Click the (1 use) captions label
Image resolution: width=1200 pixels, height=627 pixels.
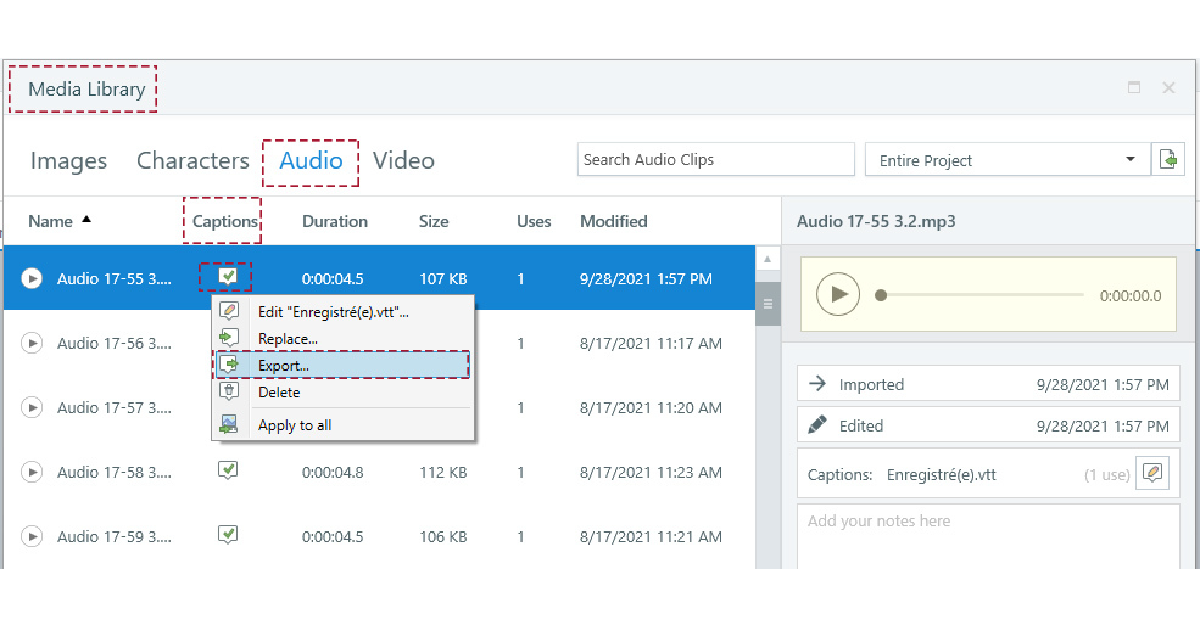[1107, 475]
